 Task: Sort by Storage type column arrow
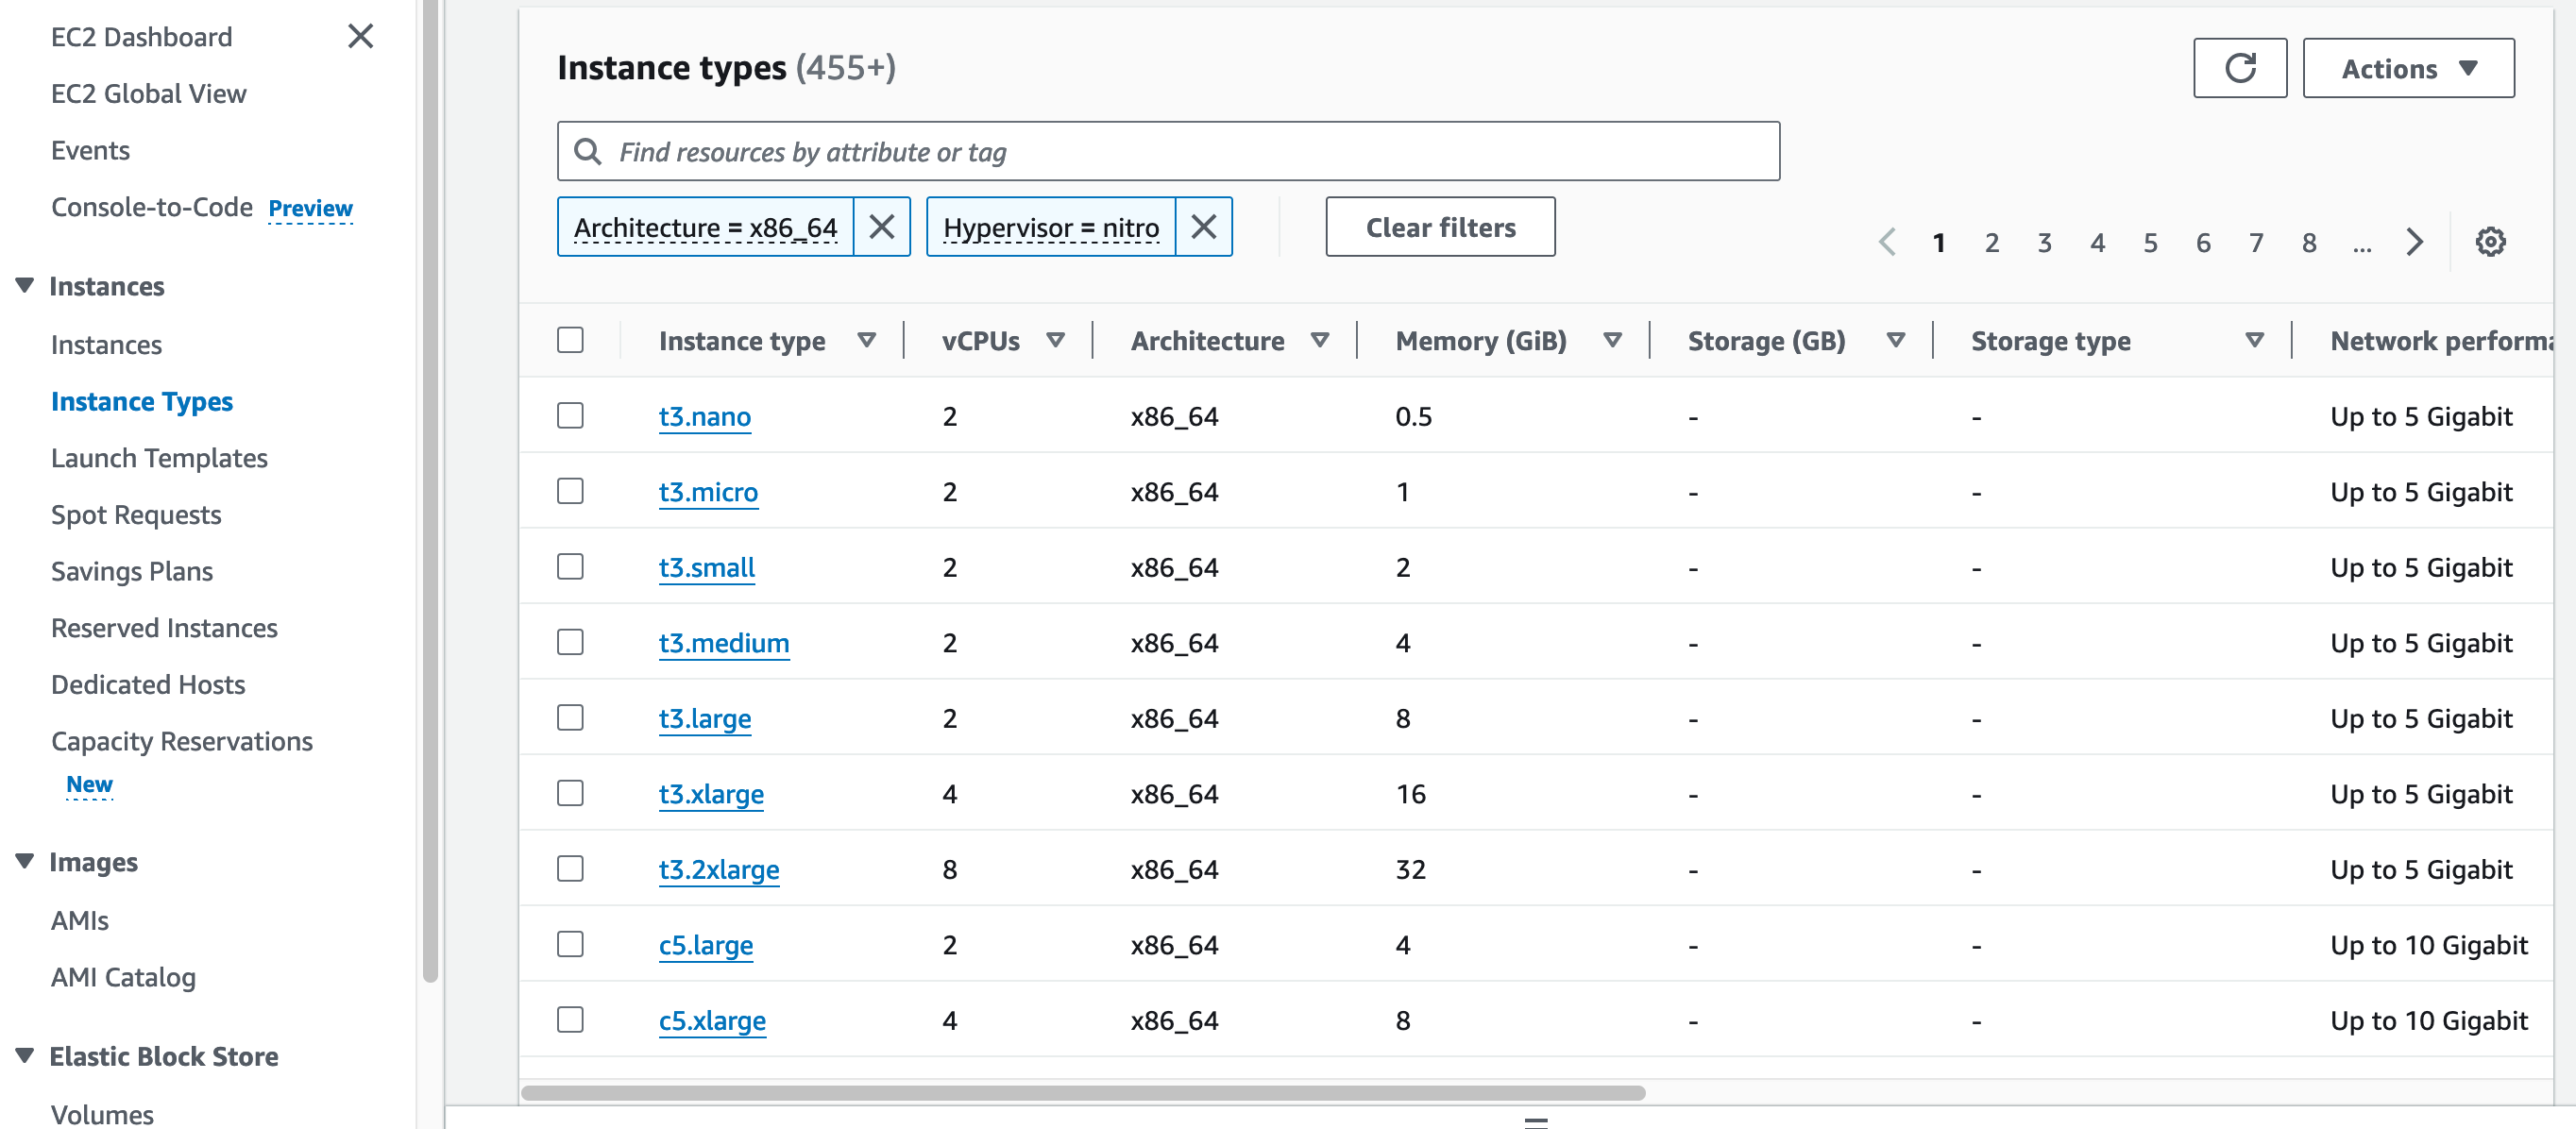(x=2254, y=341)
